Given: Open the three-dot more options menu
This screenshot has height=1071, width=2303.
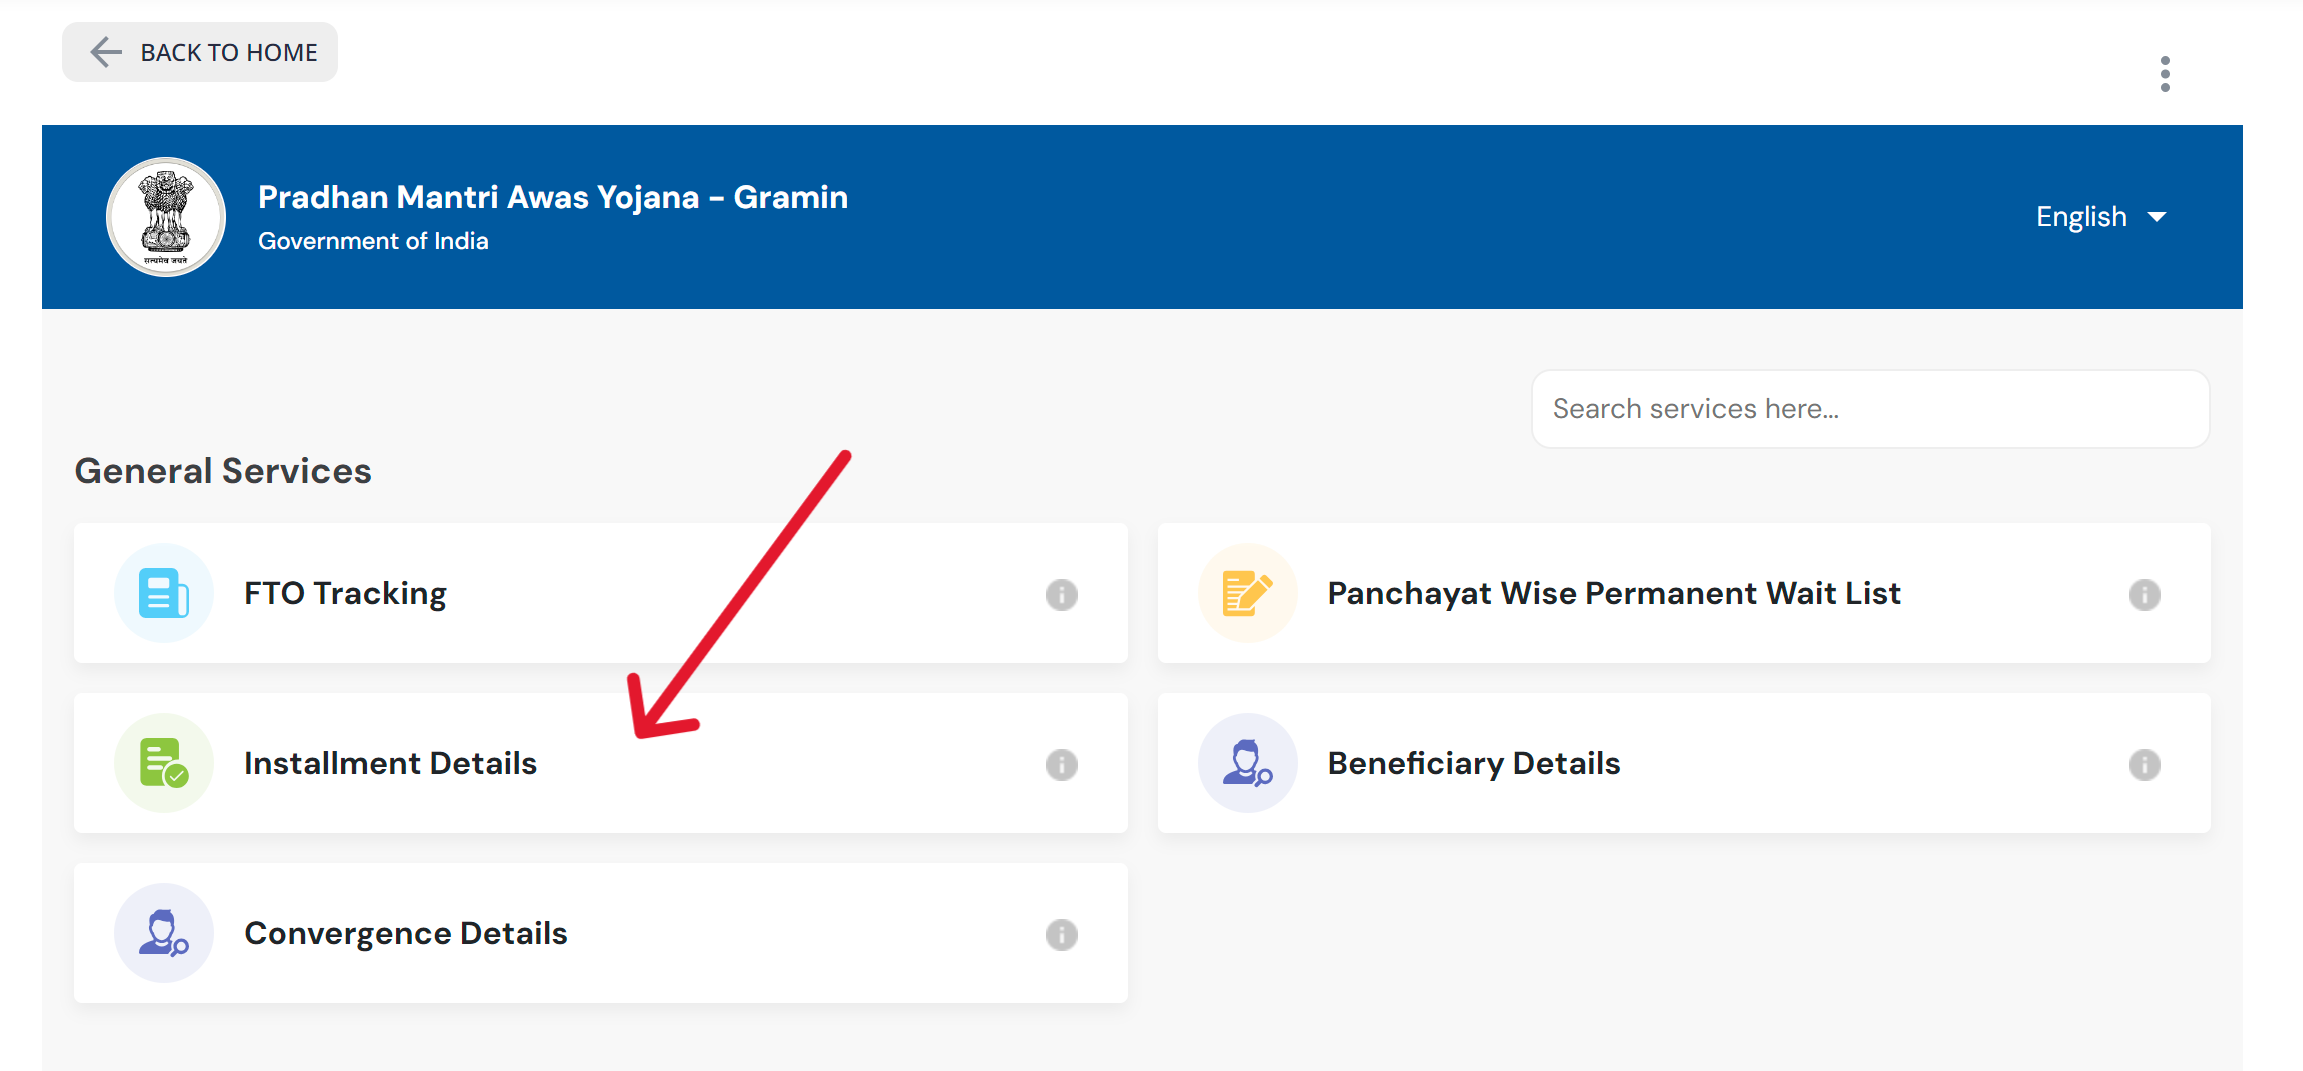Looking at the screenshot, I should tap(2165, 74).
